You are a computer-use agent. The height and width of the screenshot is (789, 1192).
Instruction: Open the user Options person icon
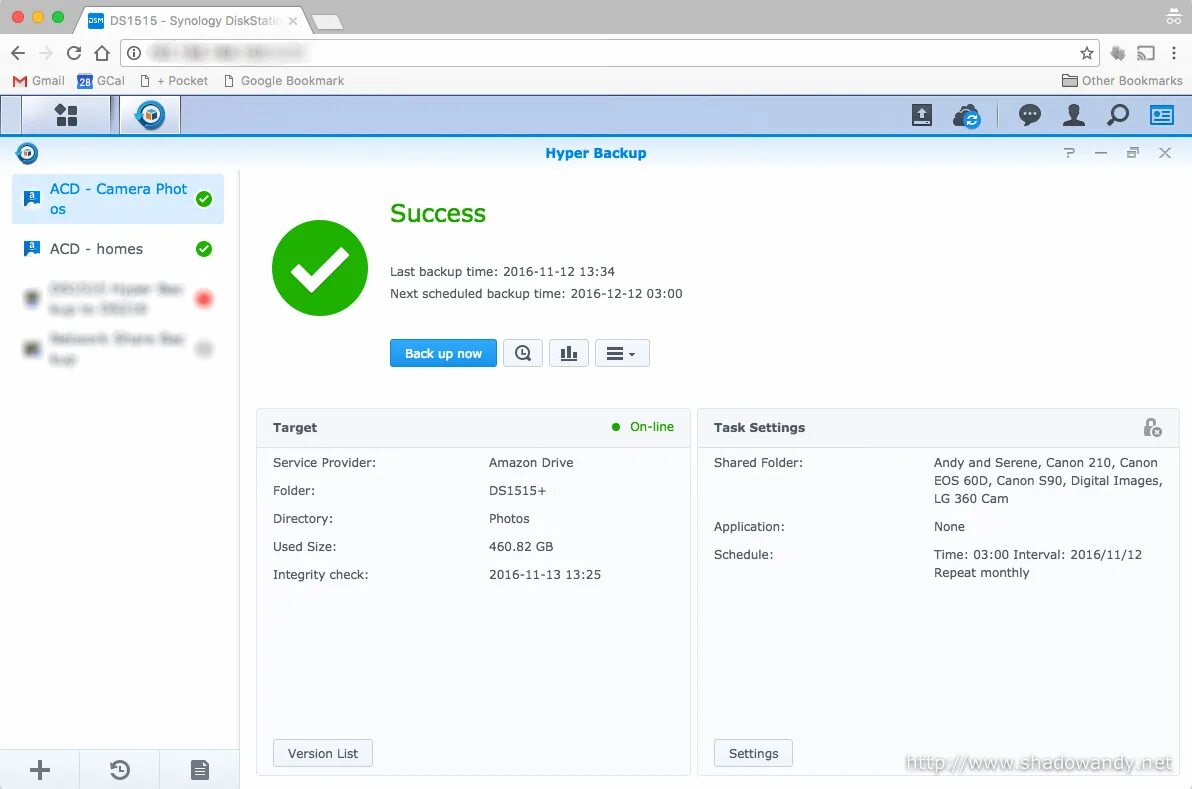[1073, 116]
